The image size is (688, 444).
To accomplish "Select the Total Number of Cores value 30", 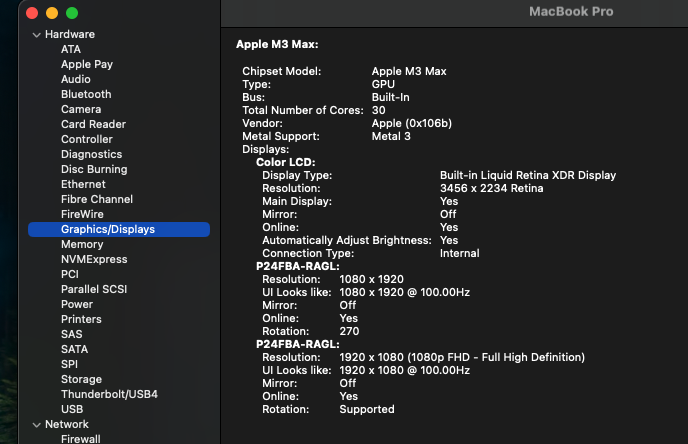I will [378, 110].
